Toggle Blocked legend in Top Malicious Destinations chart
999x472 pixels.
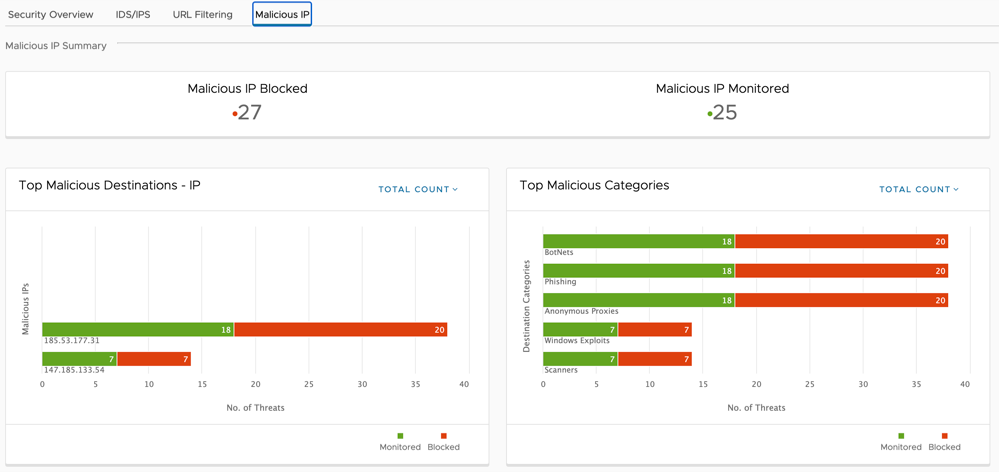[443, 442]
